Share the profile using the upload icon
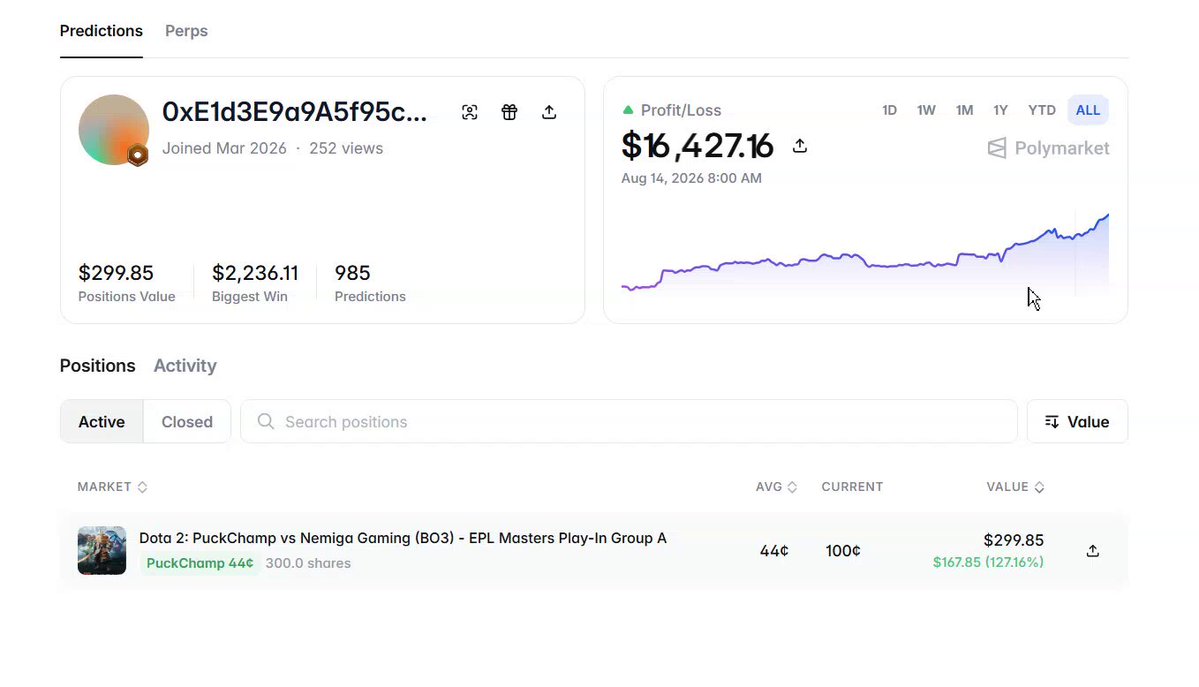This screenshot has width=1199, height=687. 549,112
